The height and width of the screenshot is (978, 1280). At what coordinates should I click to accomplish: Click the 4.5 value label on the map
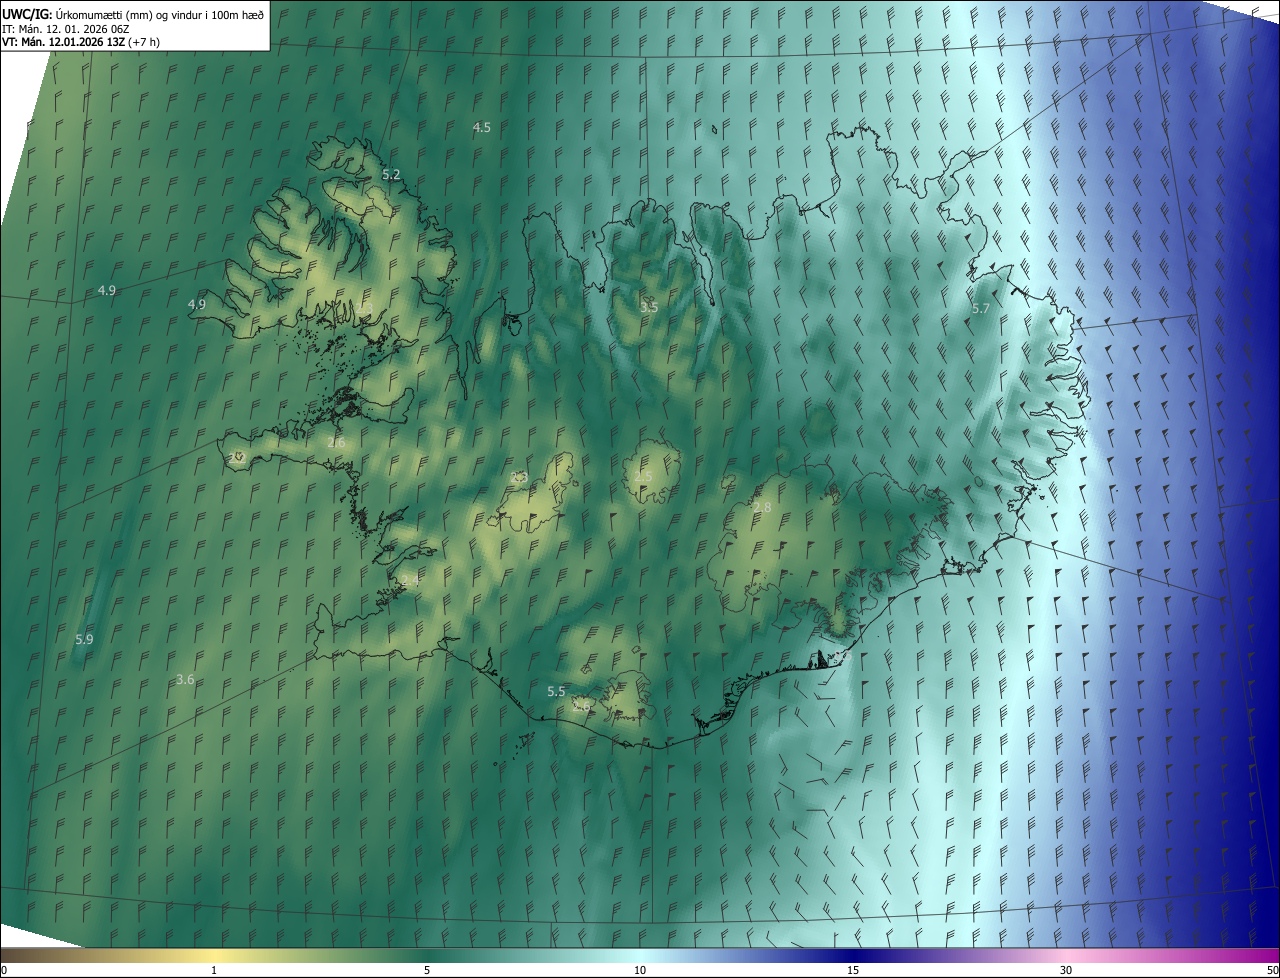point(482,127)
